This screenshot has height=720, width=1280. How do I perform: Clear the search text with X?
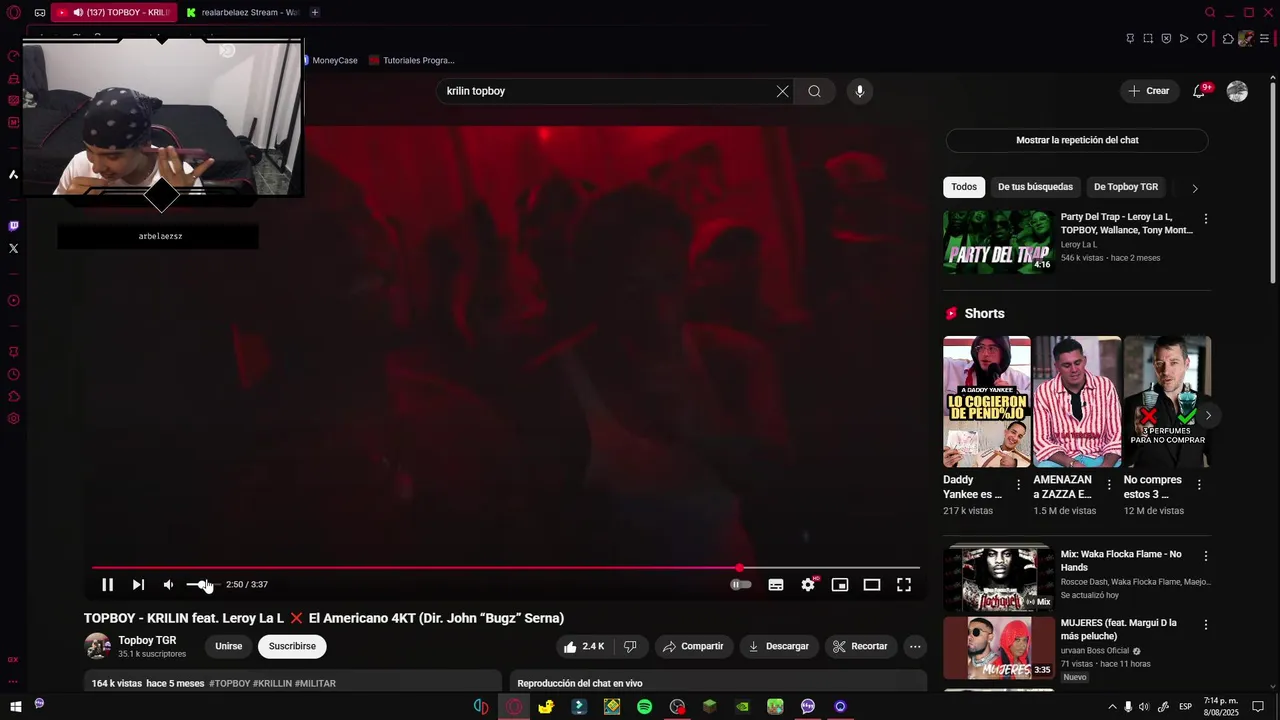click(782, 91)
